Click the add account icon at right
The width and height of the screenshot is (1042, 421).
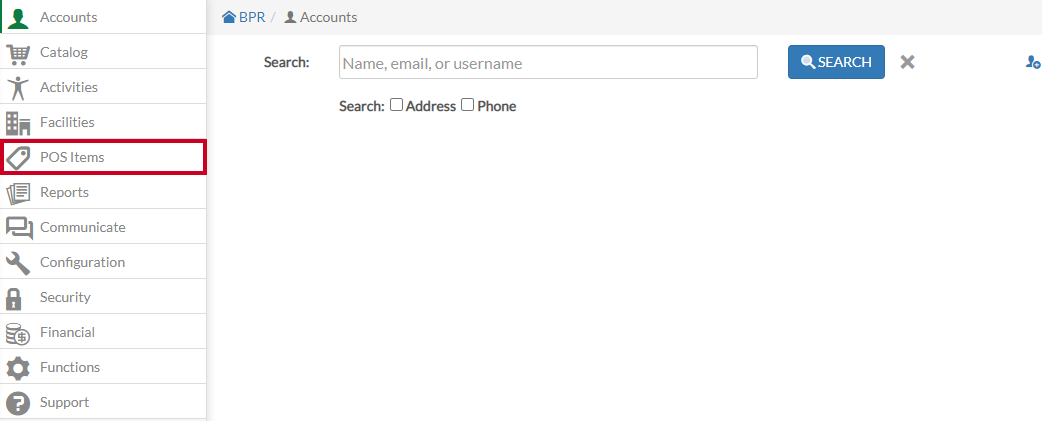(x=1033, y=62)
